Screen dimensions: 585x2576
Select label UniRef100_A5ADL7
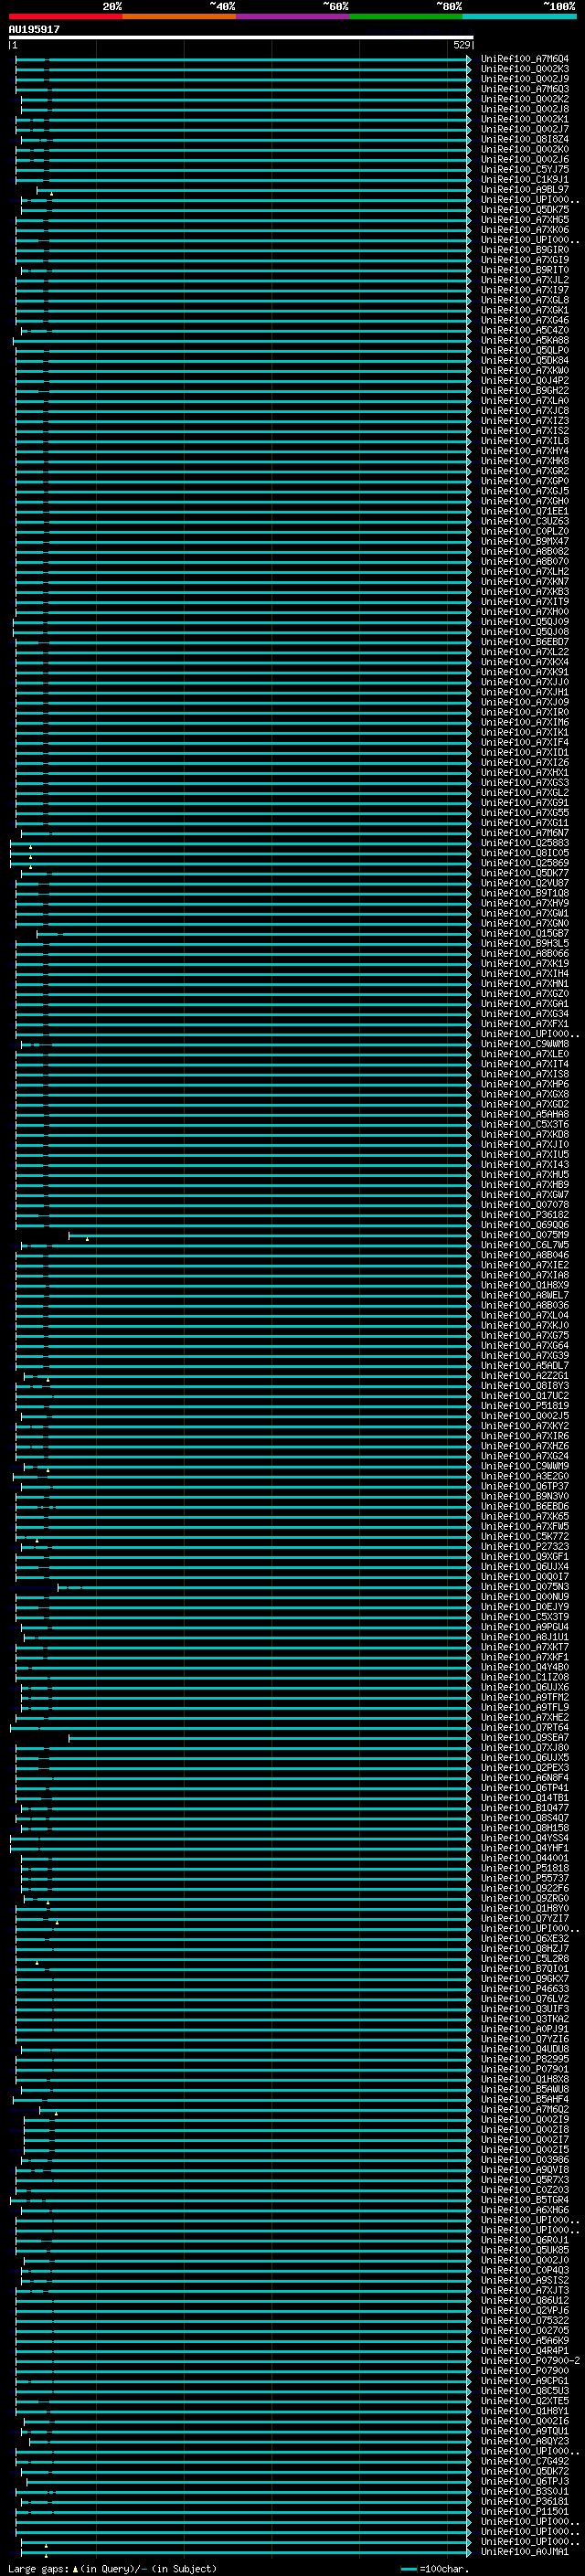(x=525, y=1365)
